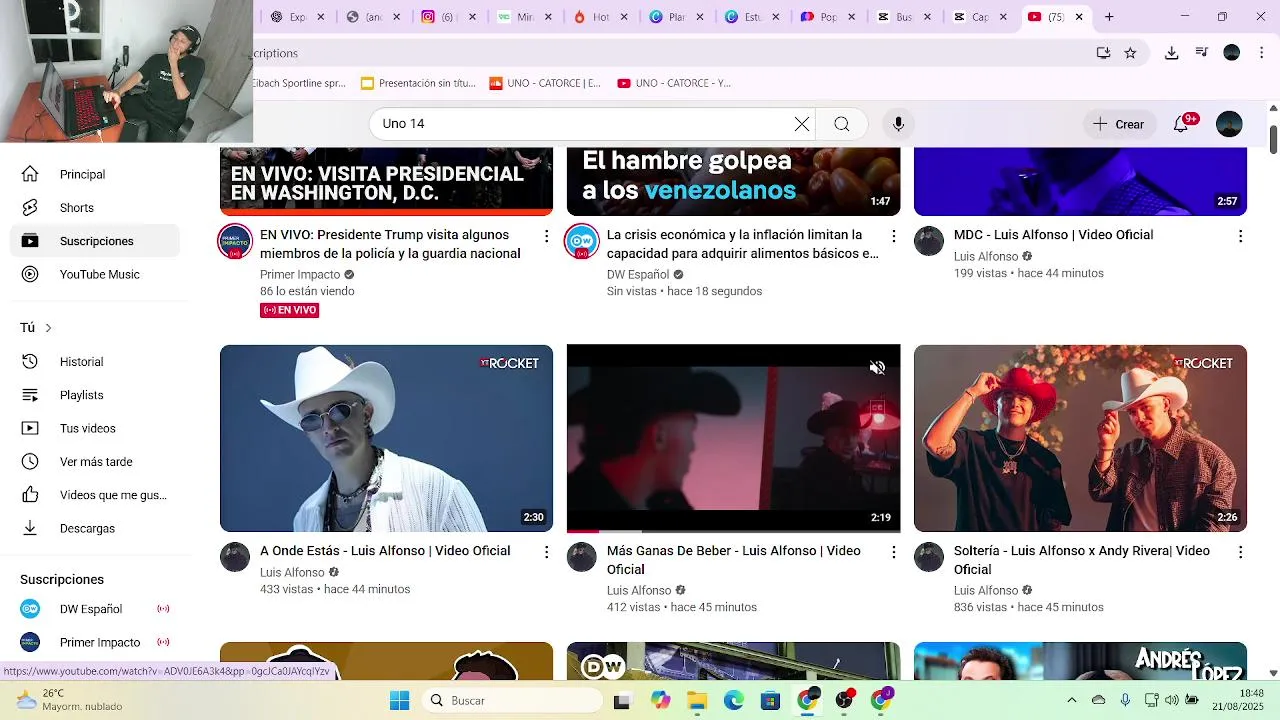1280x720 pixels.
Task: Click the Crear button
Action: click(x=1118, y=124)
